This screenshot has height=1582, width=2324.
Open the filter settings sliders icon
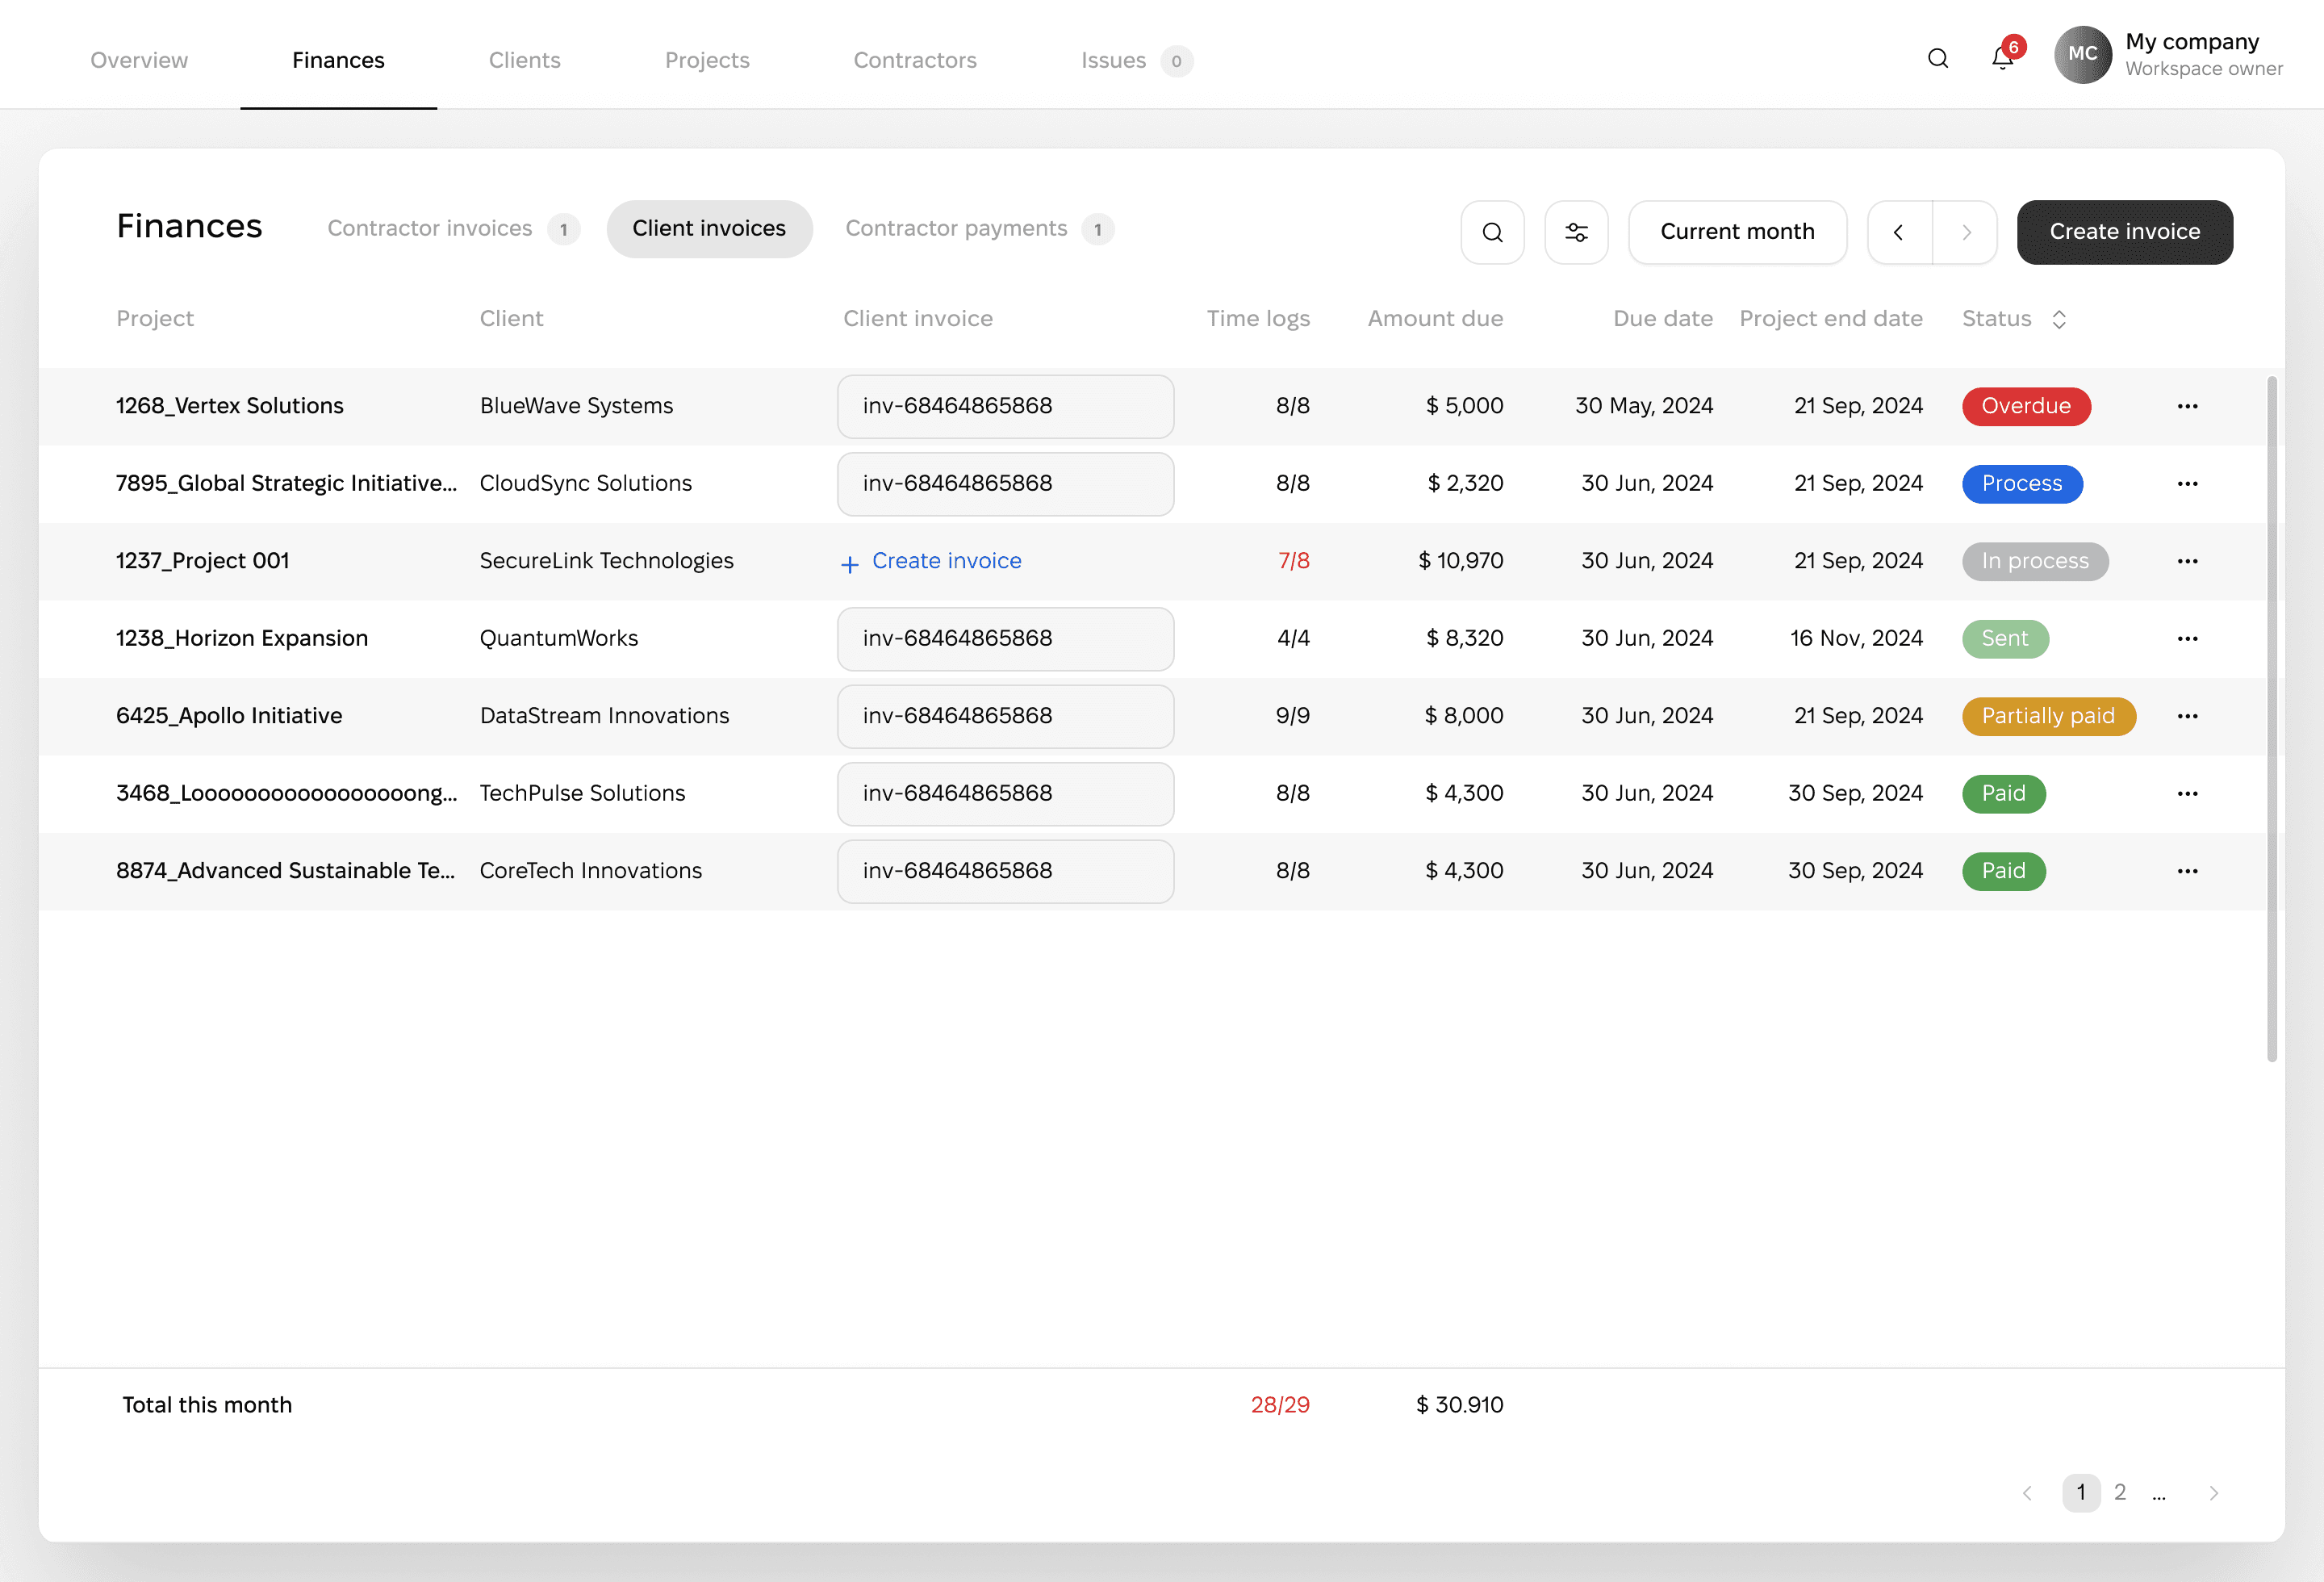tap(1576, 232)
